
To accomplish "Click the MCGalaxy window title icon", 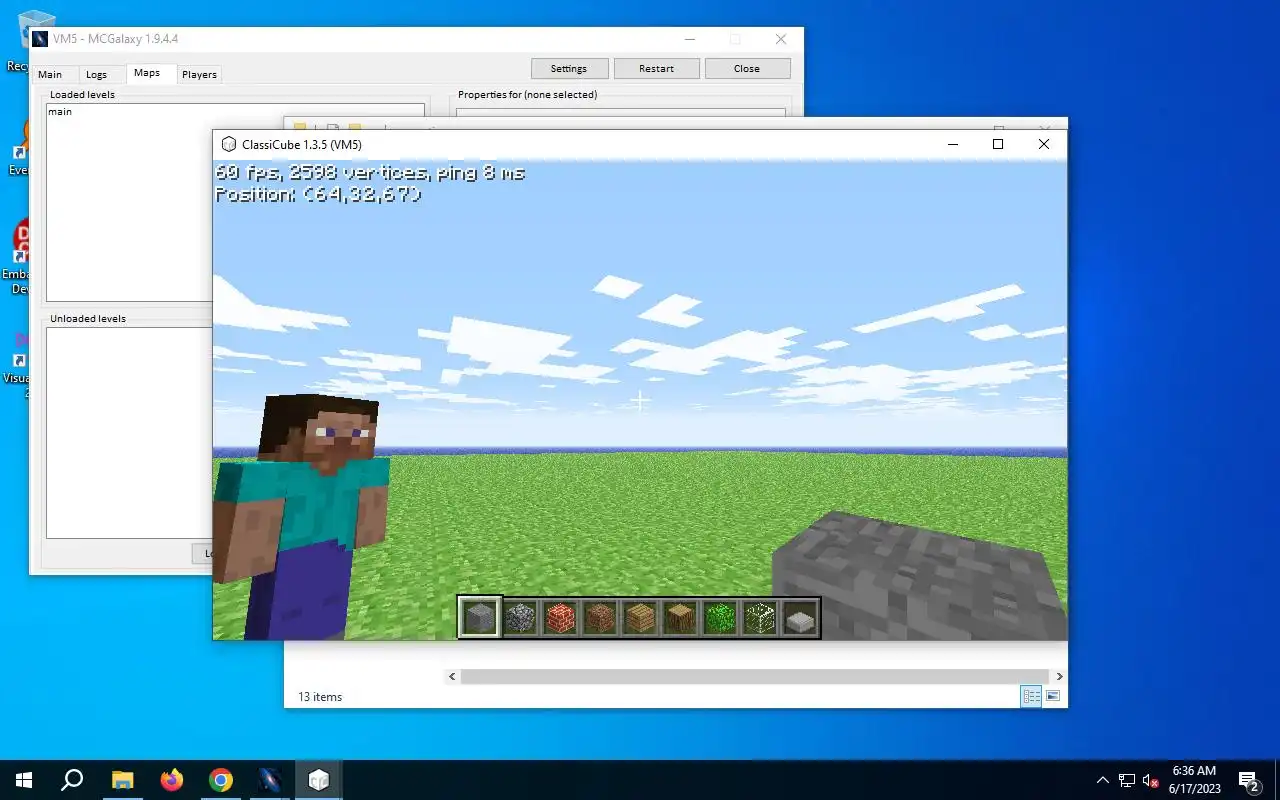I will click(x=40, y=39).
